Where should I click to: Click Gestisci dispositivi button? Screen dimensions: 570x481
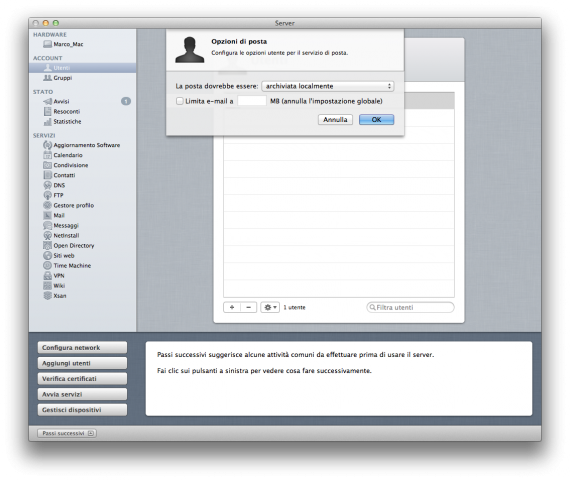tap(82, 410)
